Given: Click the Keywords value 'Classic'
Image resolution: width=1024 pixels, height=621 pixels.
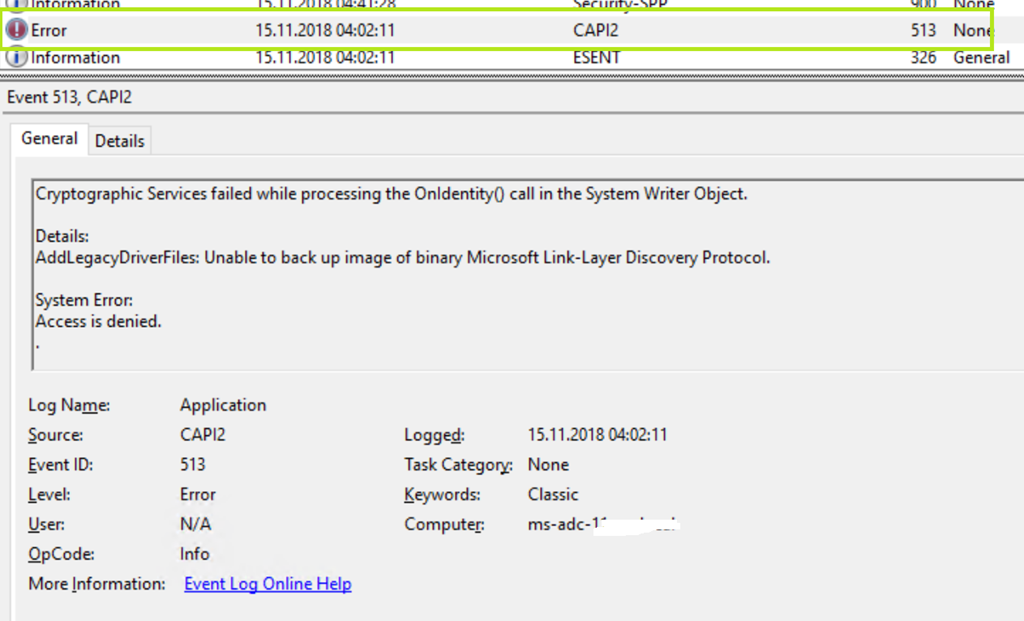Looking at the screenshot, I should click(553, 495).
